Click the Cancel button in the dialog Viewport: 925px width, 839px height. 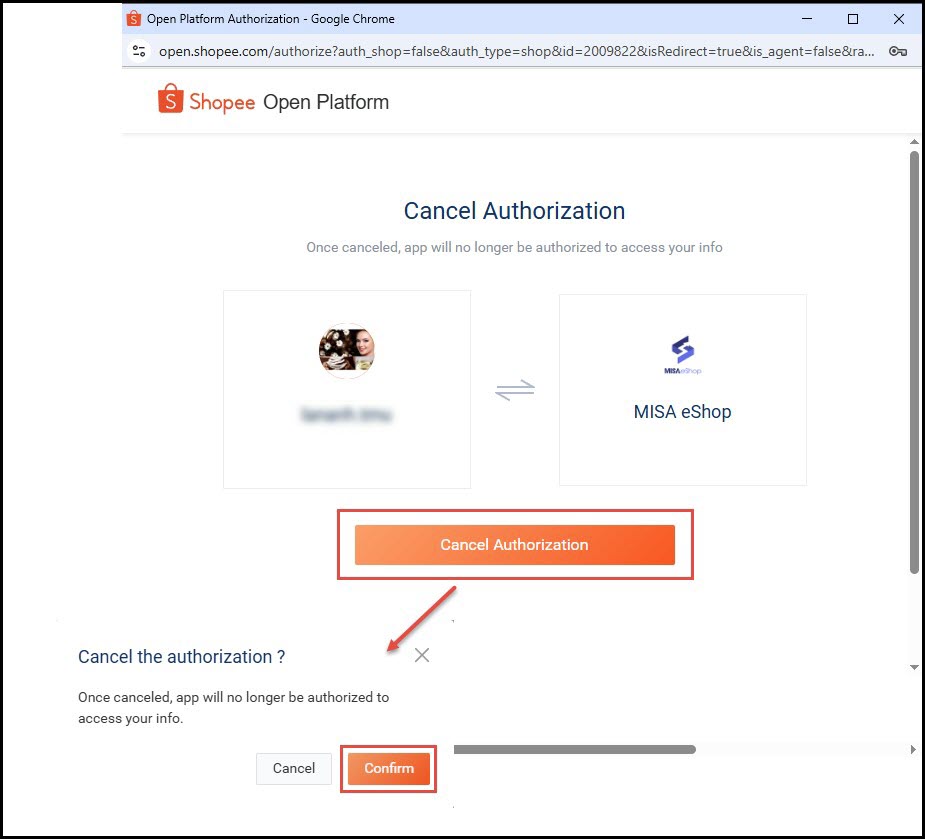point(294,768)
